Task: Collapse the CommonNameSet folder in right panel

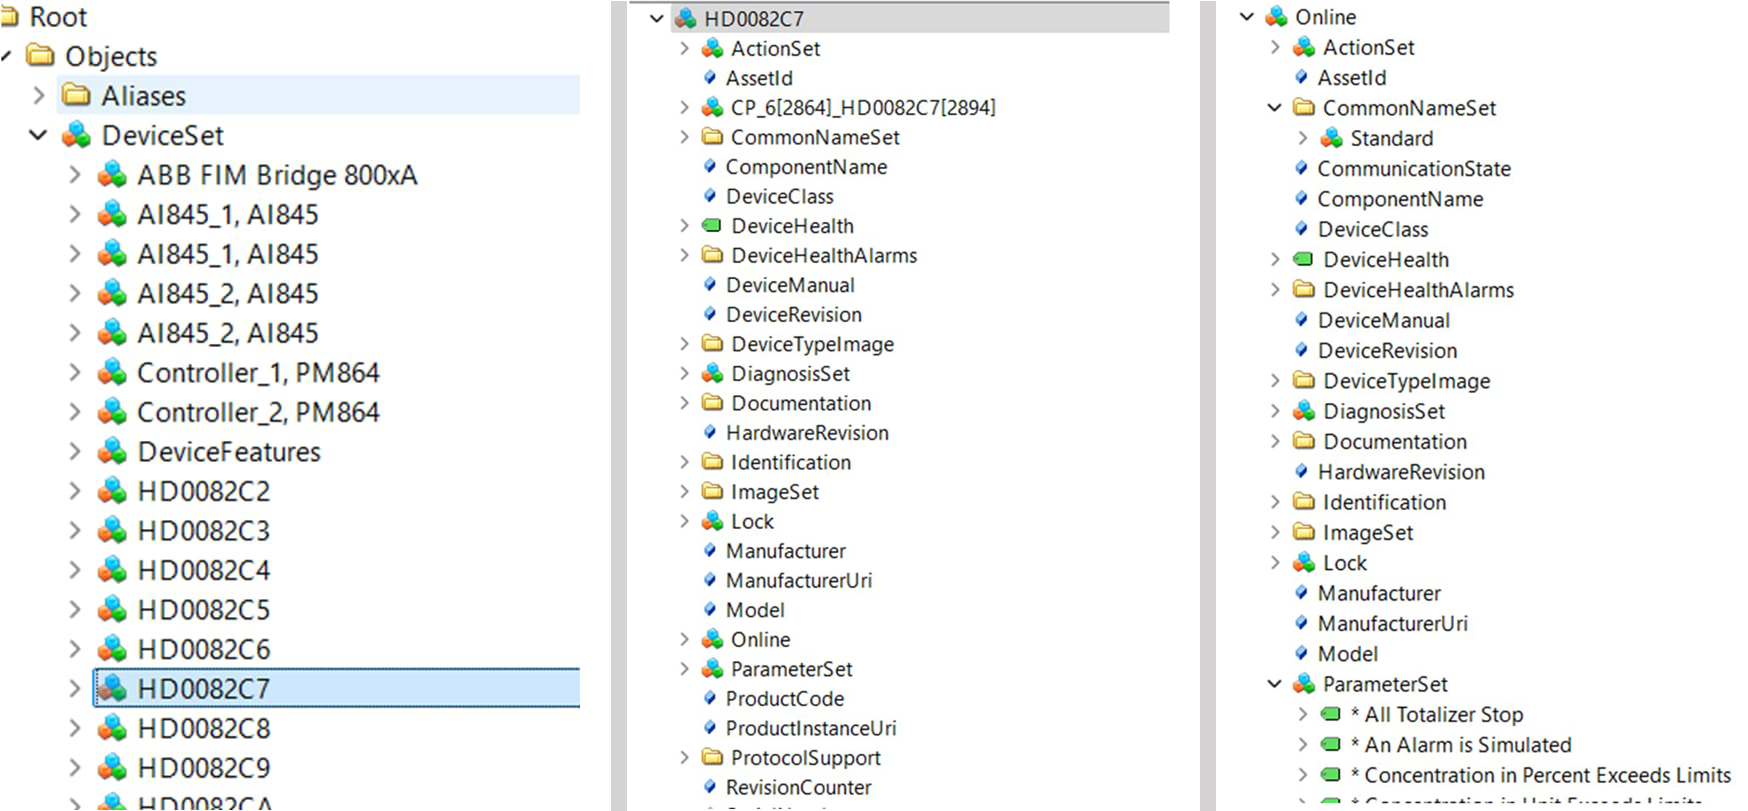Action: click(x=1274, y=108)
